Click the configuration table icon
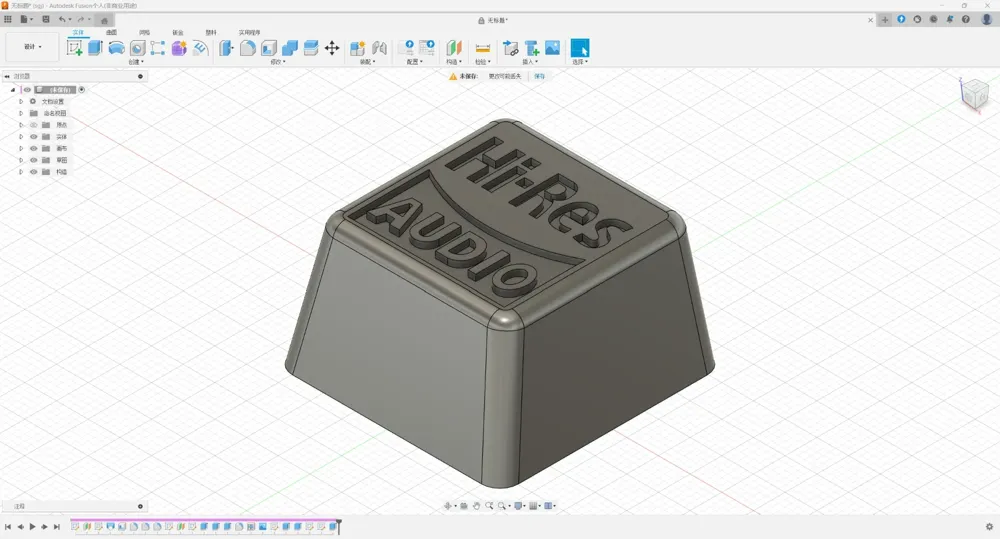This screenshot has height=539, width=1000. tap(427, 48)
